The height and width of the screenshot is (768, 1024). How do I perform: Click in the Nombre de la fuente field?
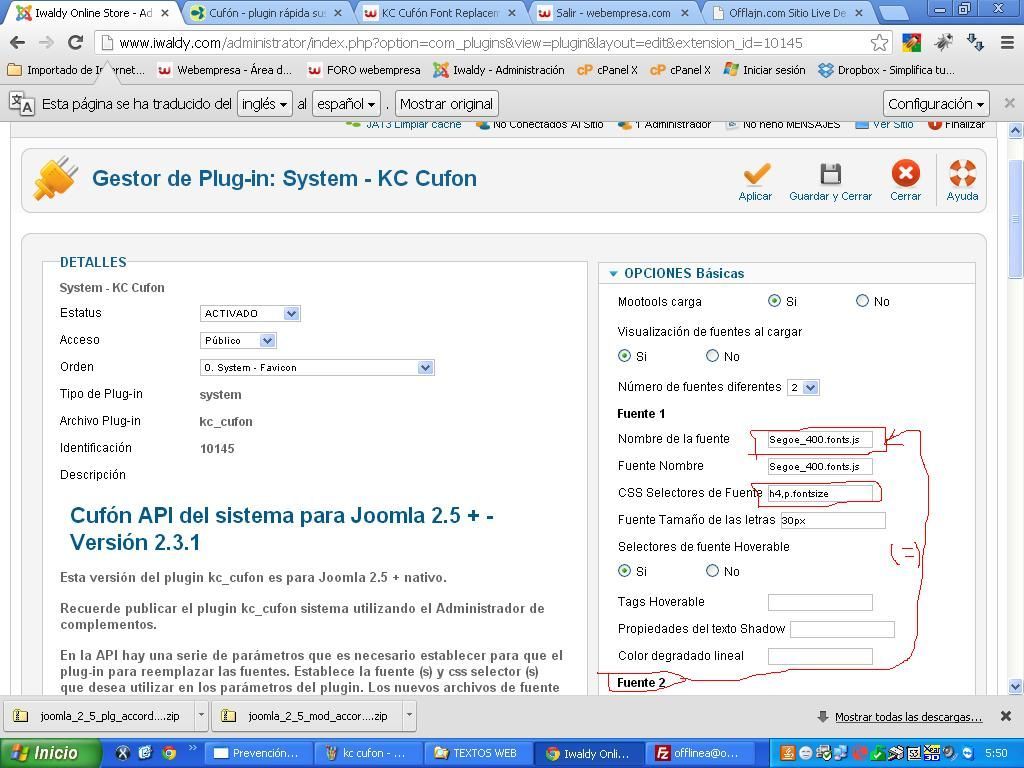tap(820, 440)
